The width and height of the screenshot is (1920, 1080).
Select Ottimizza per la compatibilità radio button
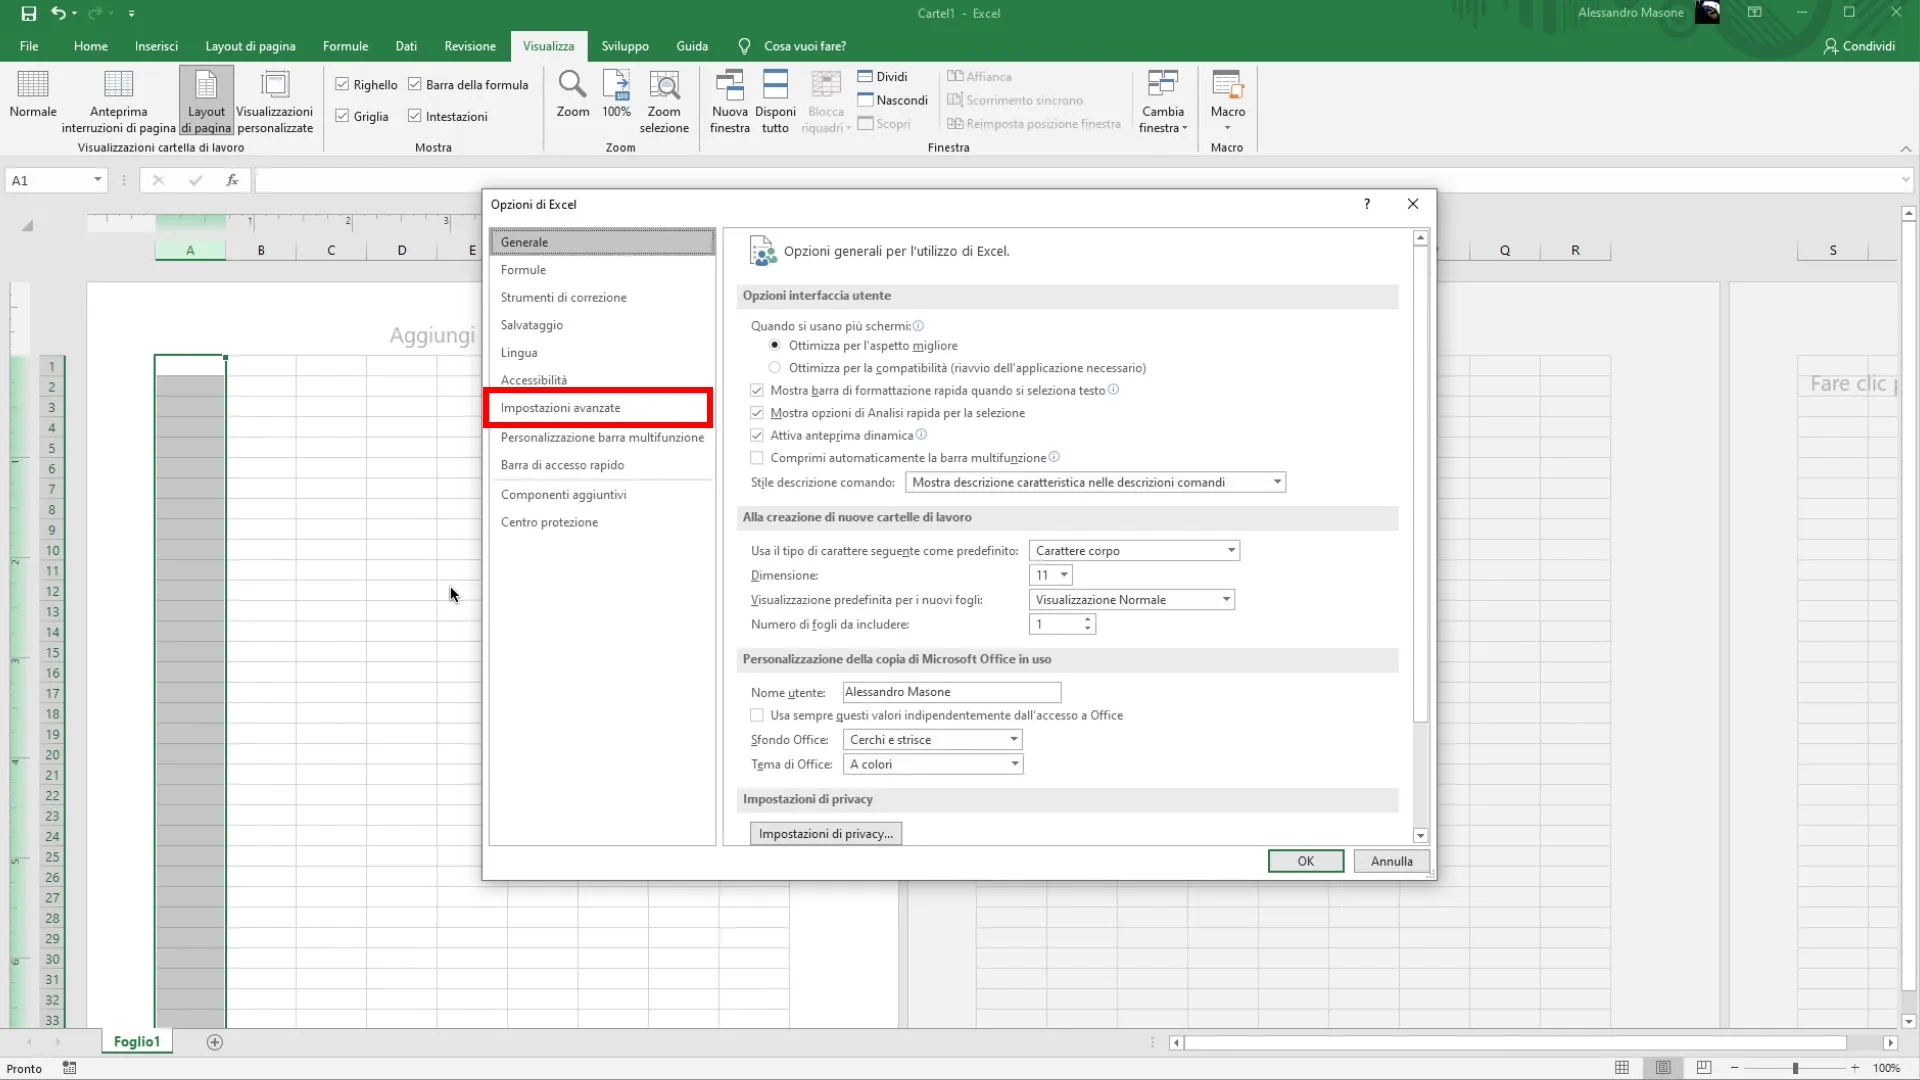775,368
